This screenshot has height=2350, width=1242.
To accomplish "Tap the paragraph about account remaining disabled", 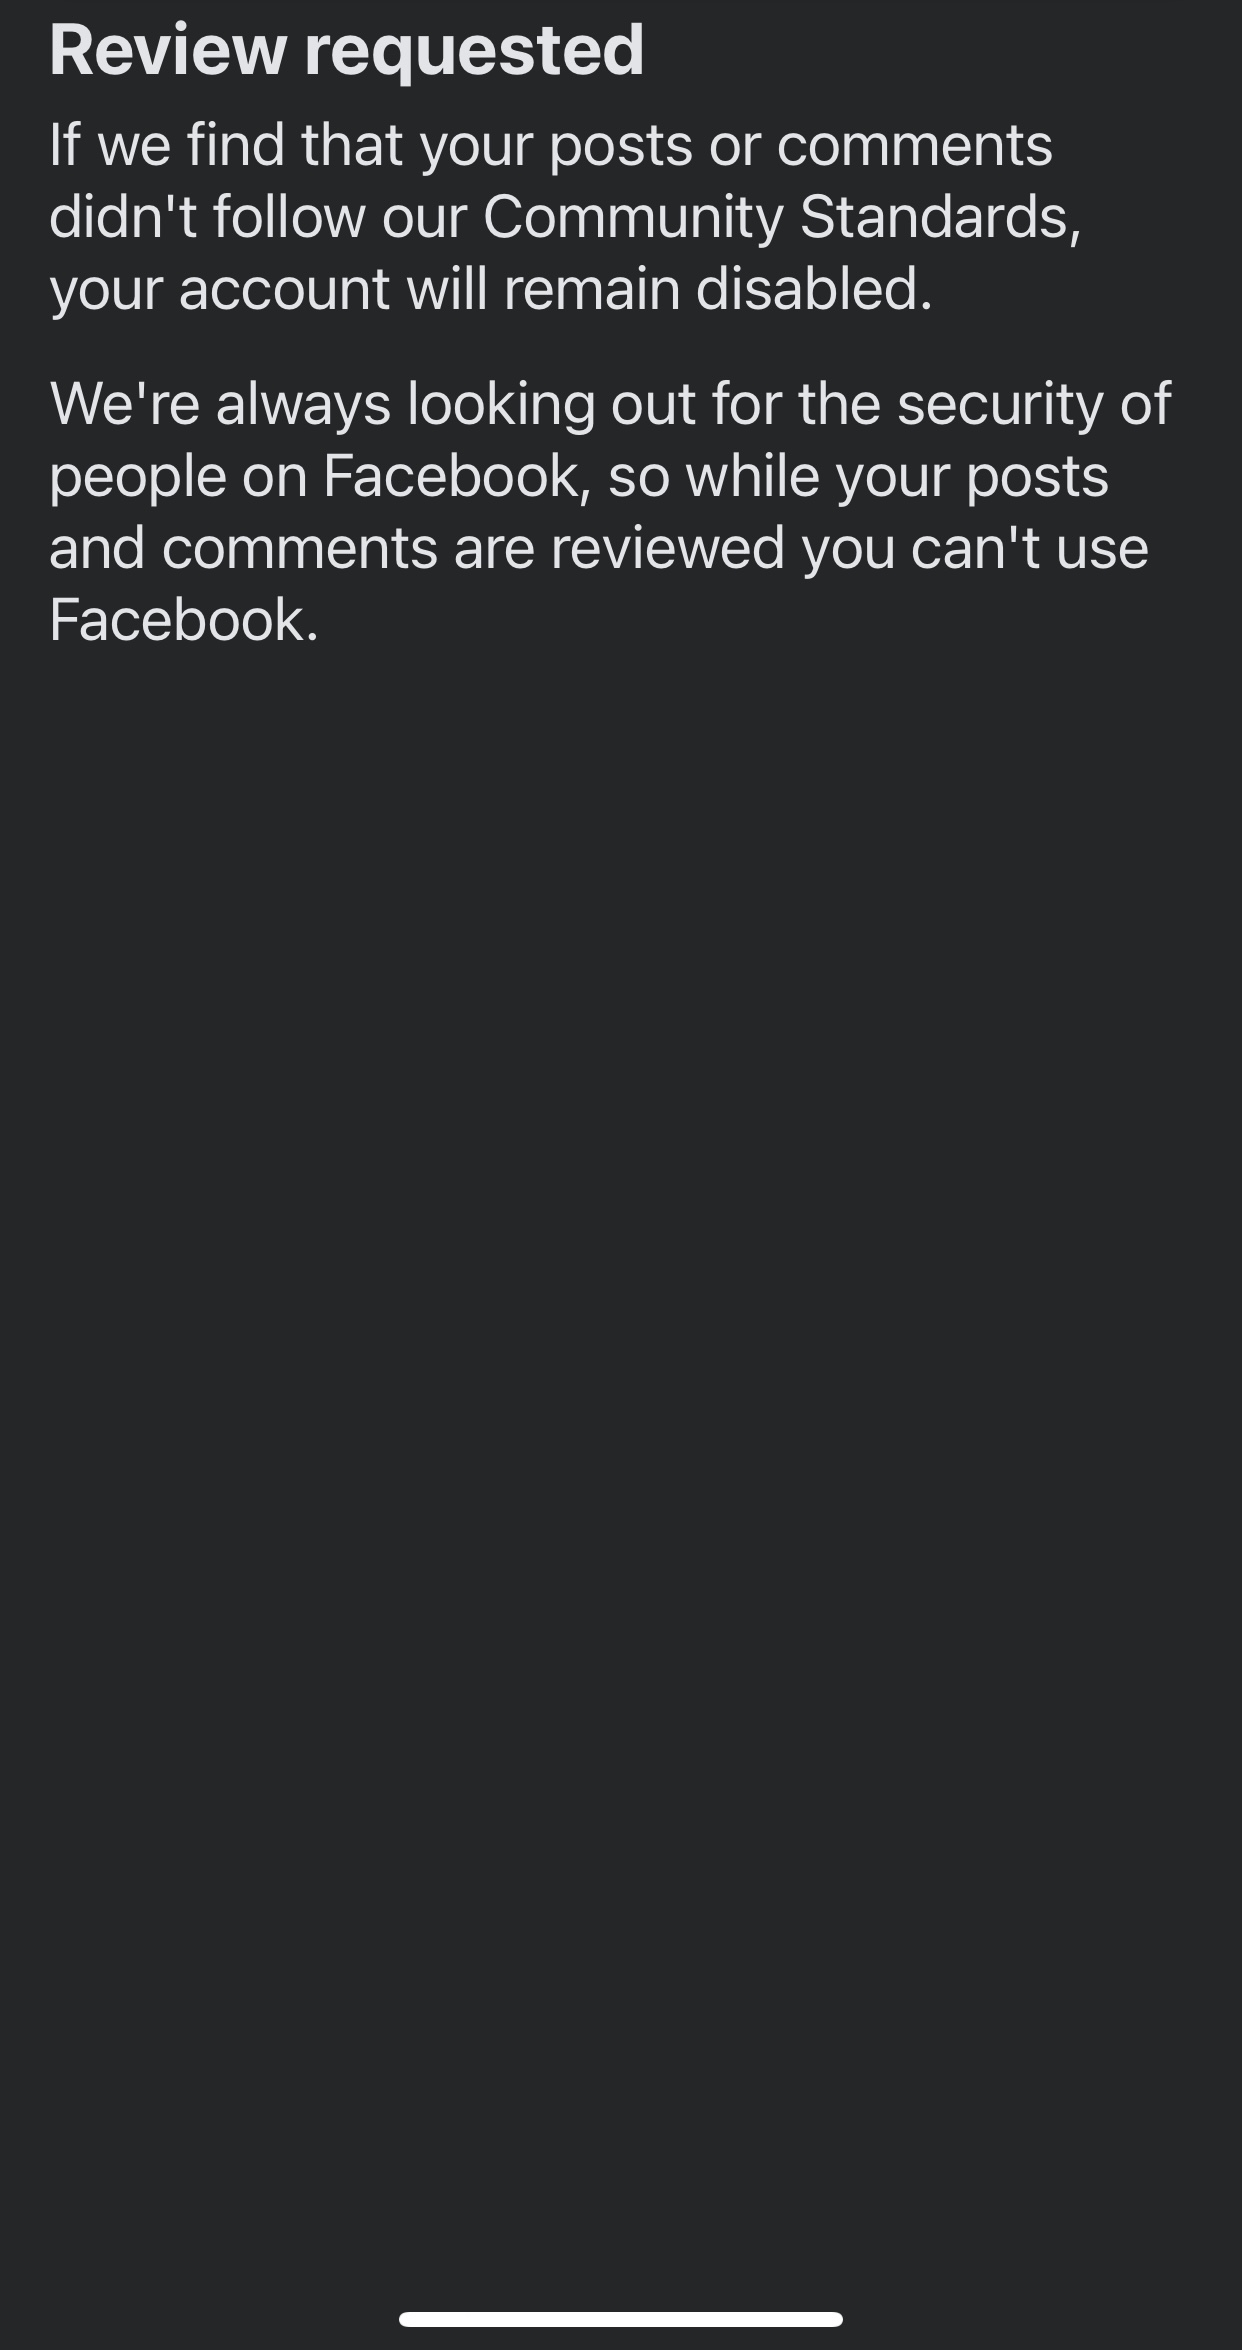I will pyautogui.click(x=566, y=217).
